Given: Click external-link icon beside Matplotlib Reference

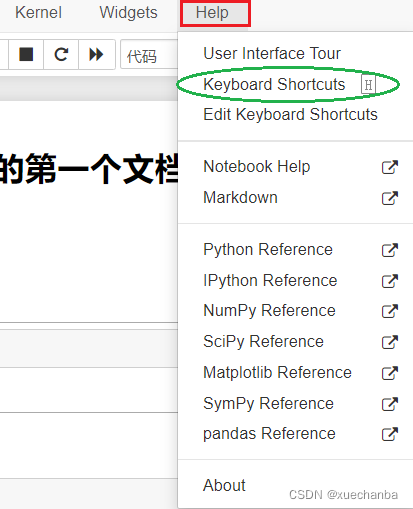Looking at the screenshot, I should pyautogui.click(x=390, y=373).
